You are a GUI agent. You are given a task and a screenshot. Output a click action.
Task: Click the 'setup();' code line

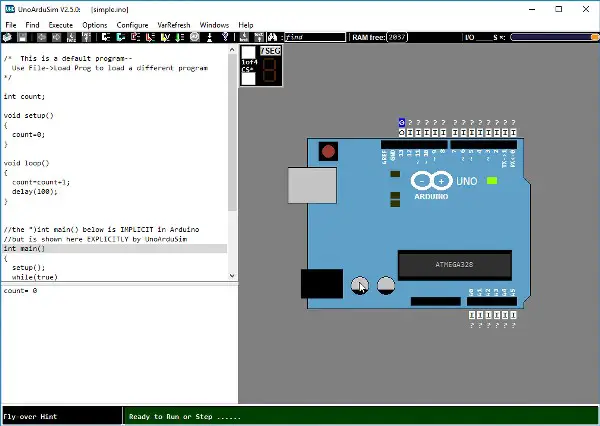(x=28, y=268)
